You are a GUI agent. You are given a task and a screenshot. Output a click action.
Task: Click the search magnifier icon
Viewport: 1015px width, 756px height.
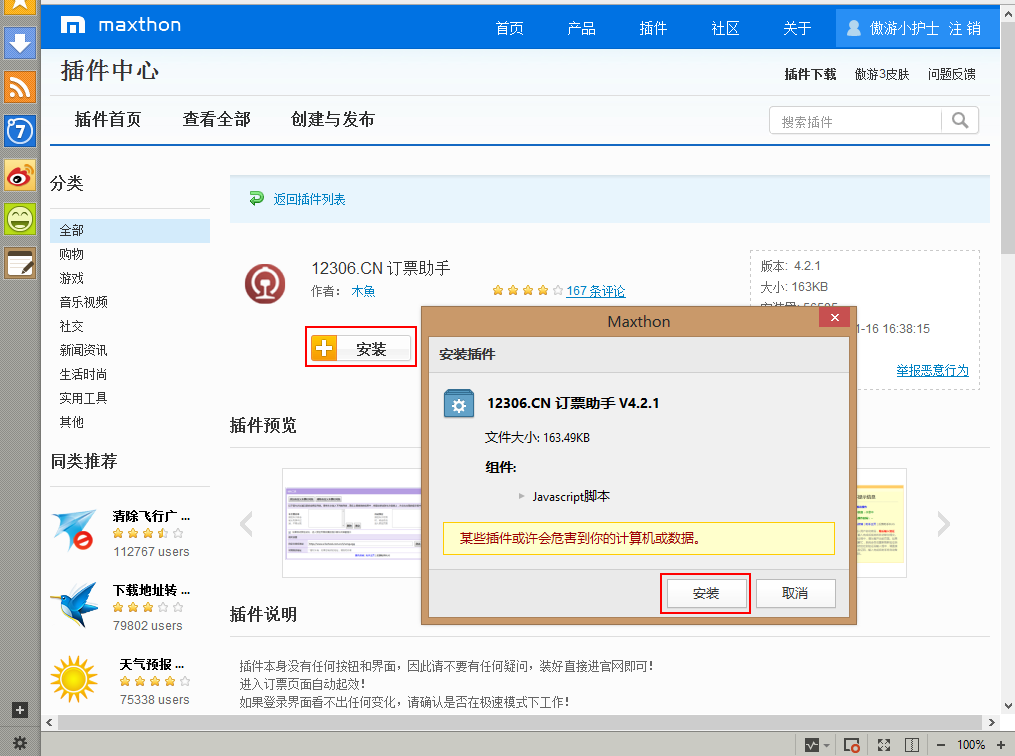tap(960, 120)
